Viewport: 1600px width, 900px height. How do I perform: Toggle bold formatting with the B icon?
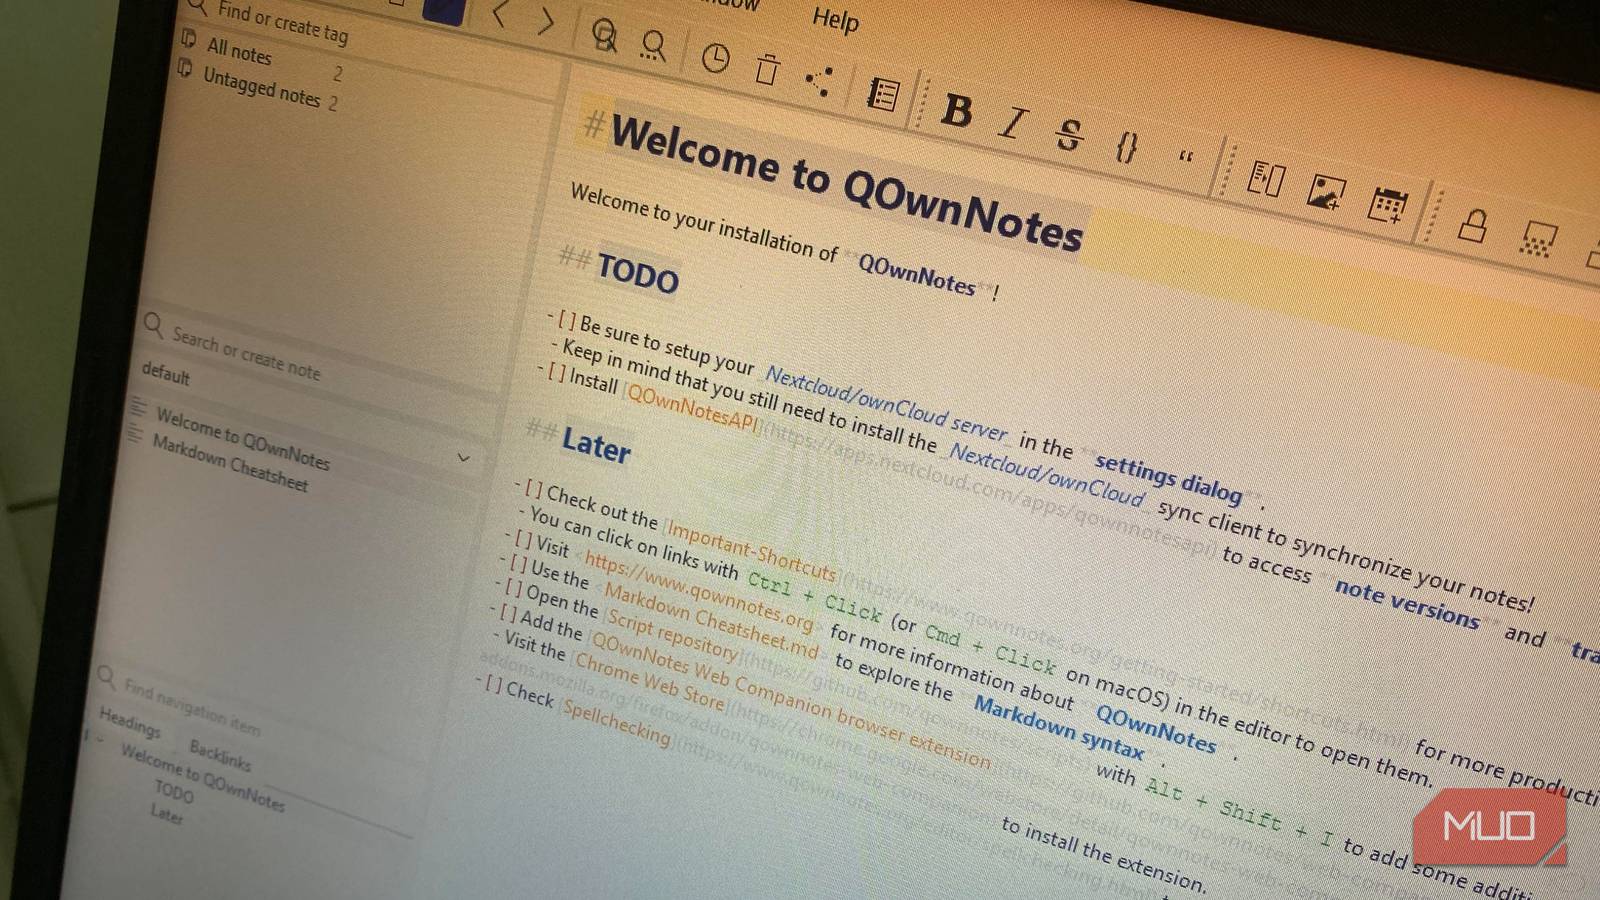point(956,110)
